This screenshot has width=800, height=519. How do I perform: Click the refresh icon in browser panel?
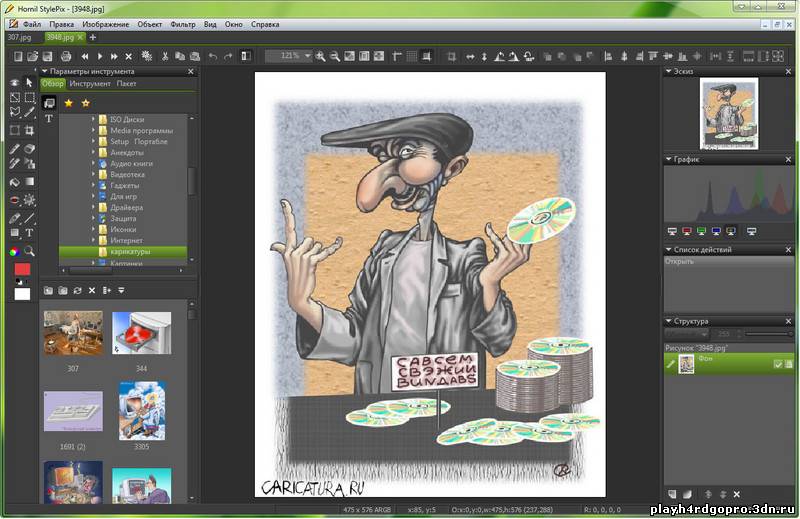[x=78, y=290]
